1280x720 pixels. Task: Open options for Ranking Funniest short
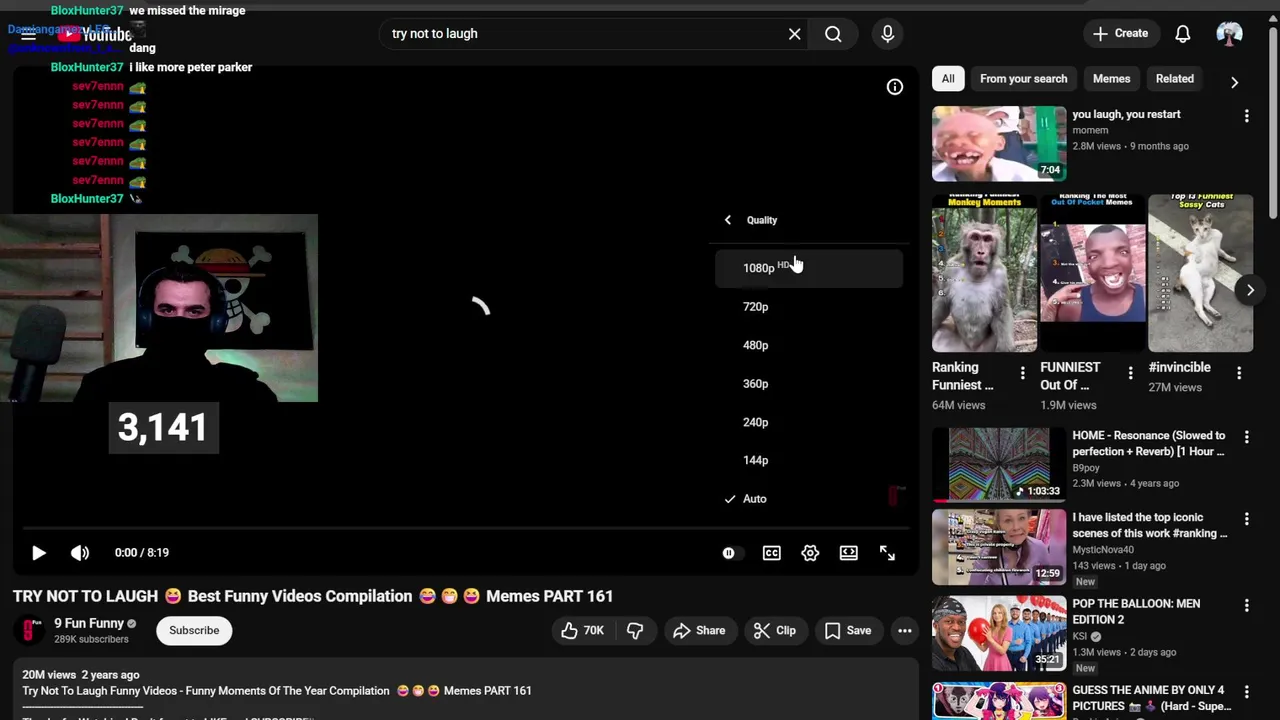1022,373
